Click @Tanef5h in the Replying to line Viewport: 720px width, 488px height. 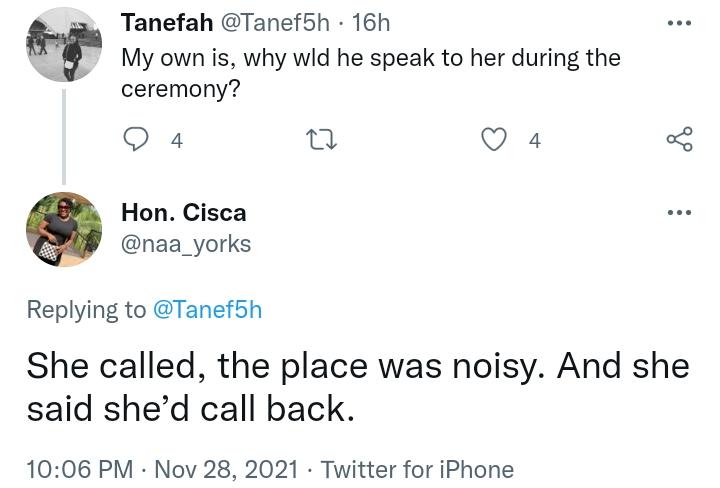(x=207, y=310)
